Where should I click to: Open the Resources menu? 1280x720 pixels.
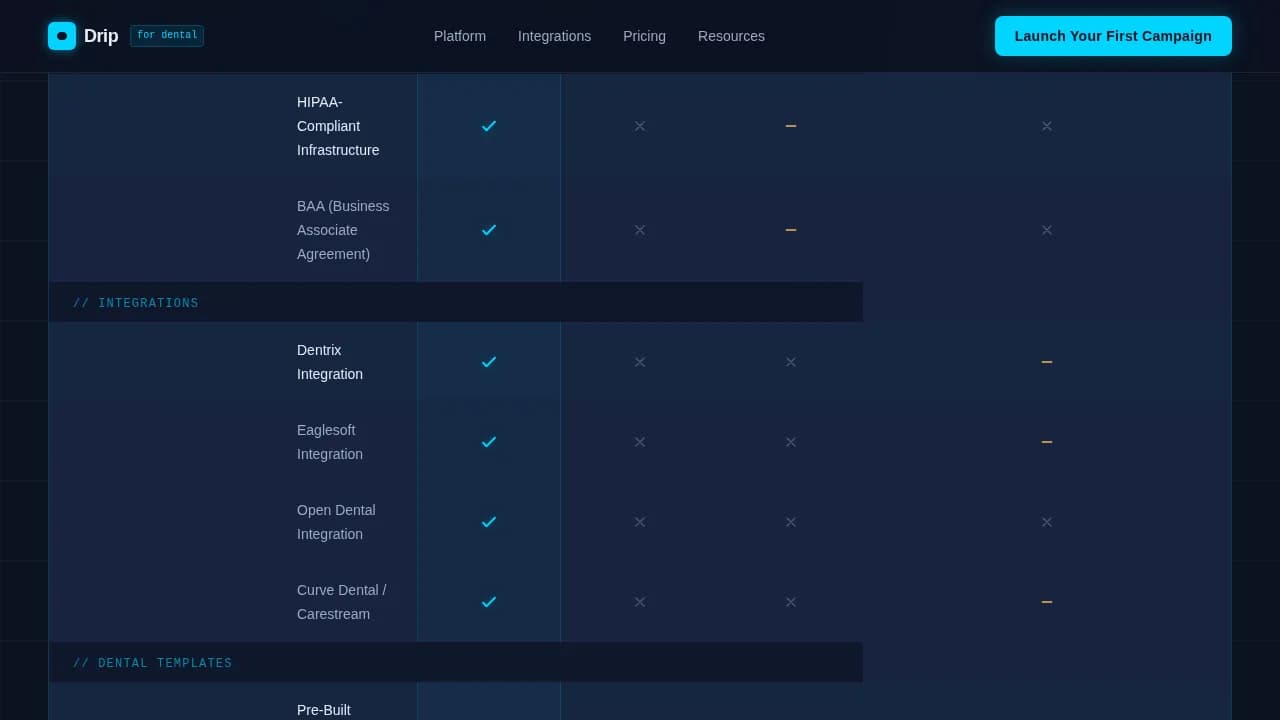(731, 36)
